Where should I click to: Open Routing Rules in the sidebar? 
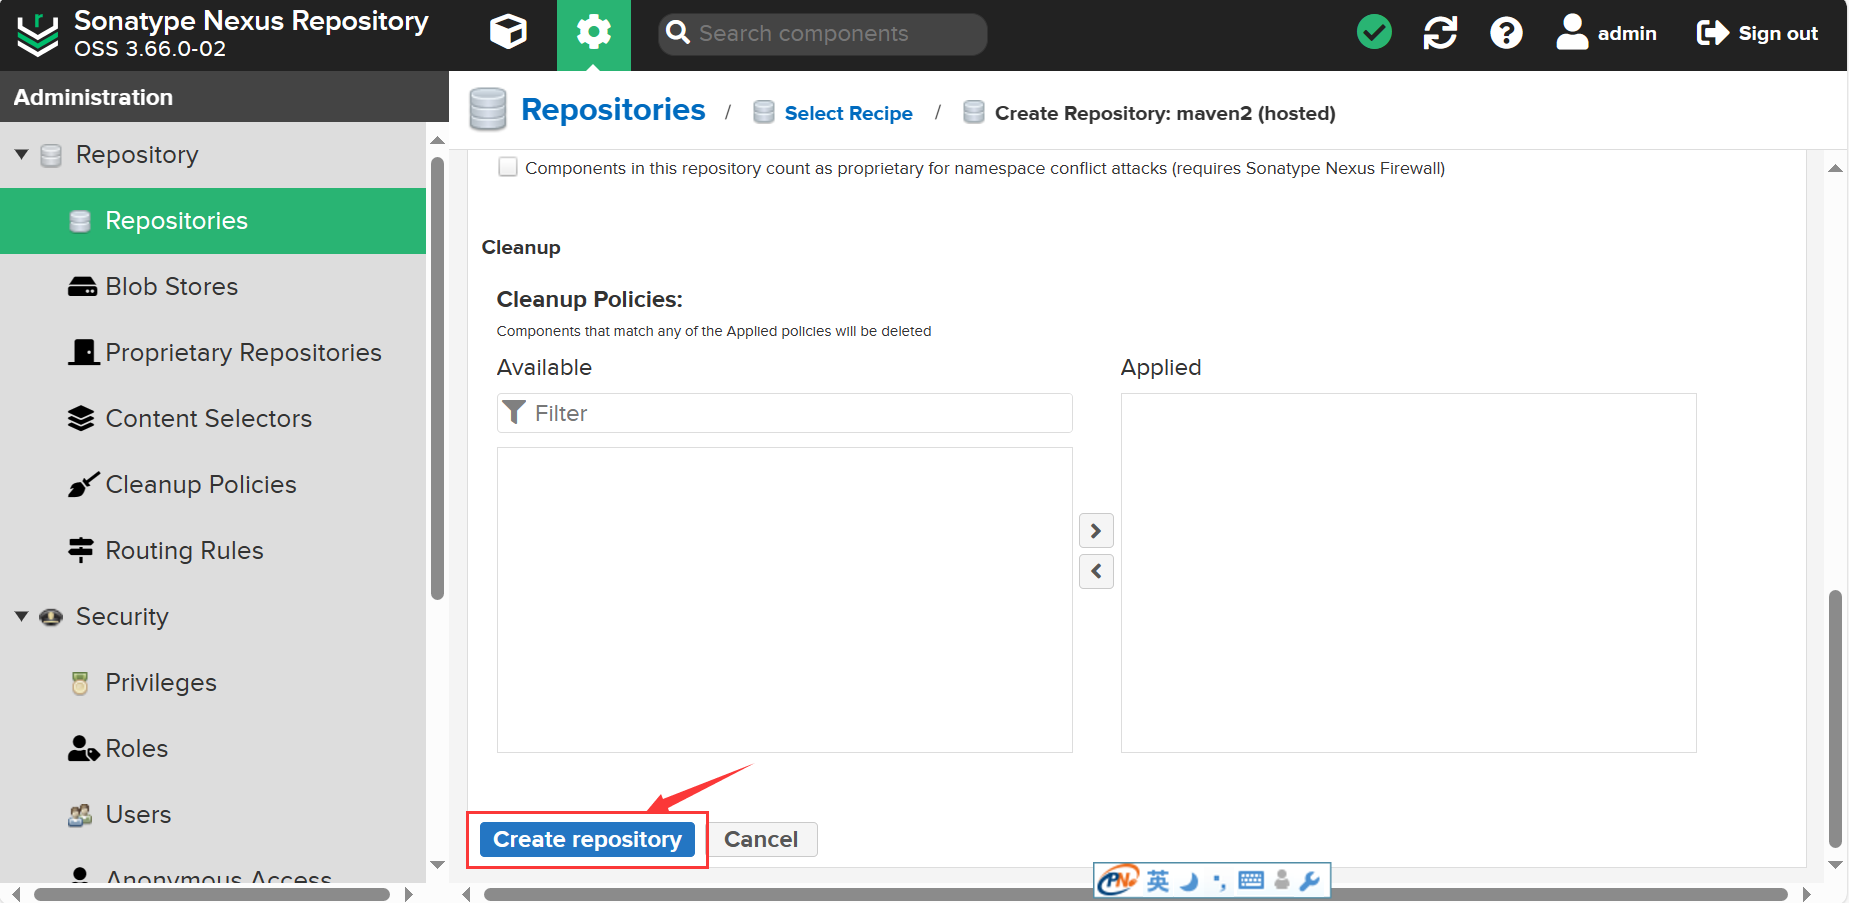[213, 551]
